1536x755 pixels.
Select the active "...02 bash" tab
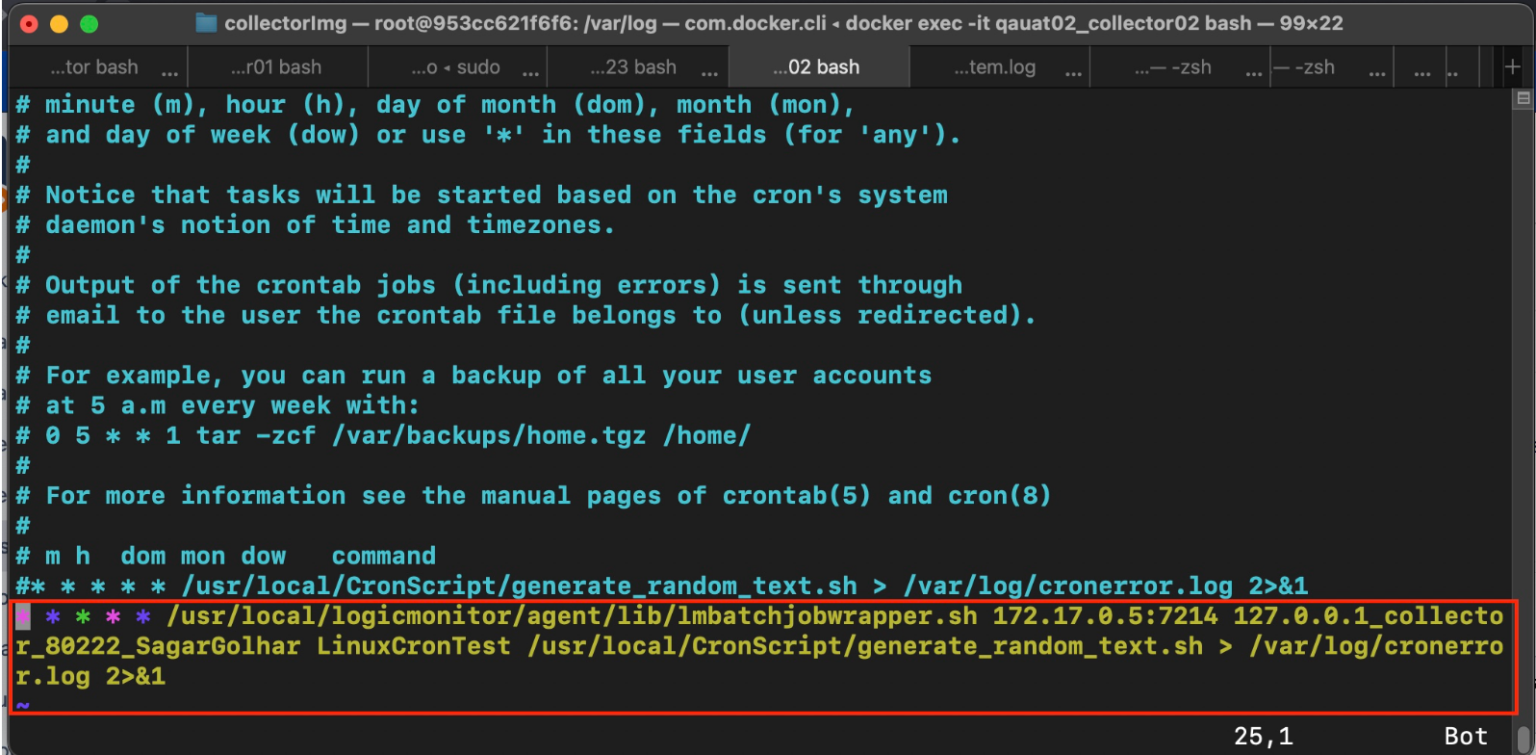coord(820,67)
